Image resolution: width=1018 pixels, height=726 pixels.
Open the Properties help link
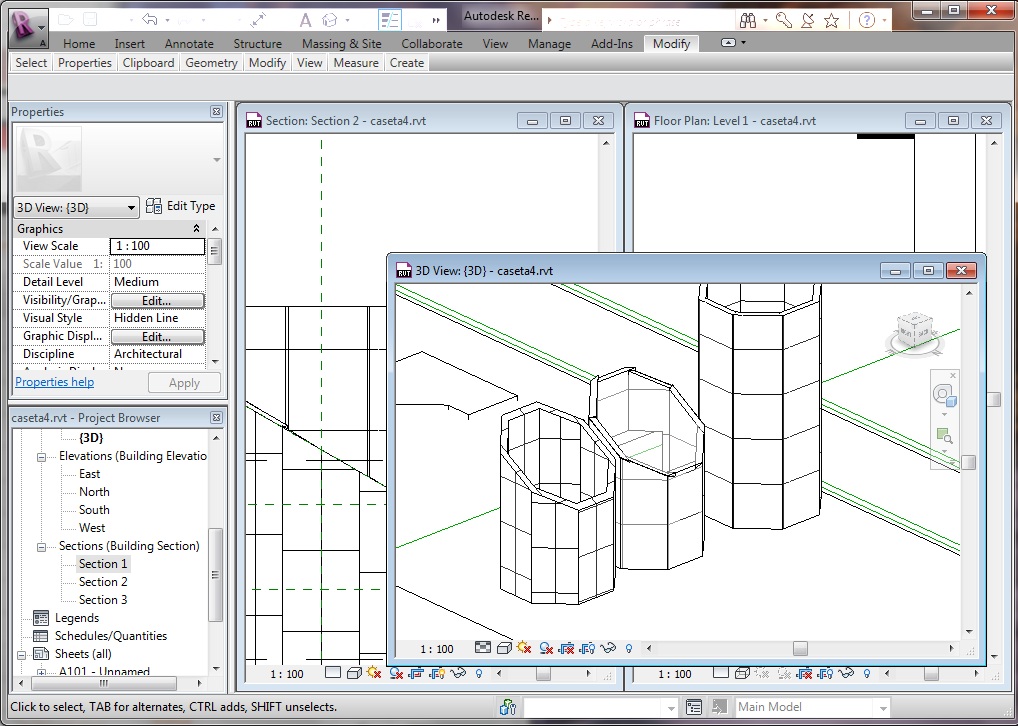click(54, 382)
